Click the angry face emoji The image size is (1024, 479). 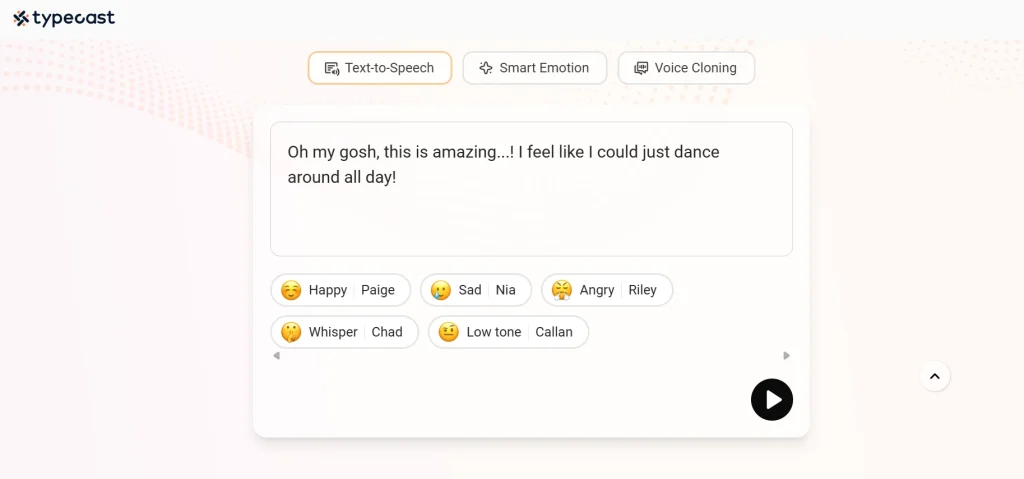(x=562, y=290)
